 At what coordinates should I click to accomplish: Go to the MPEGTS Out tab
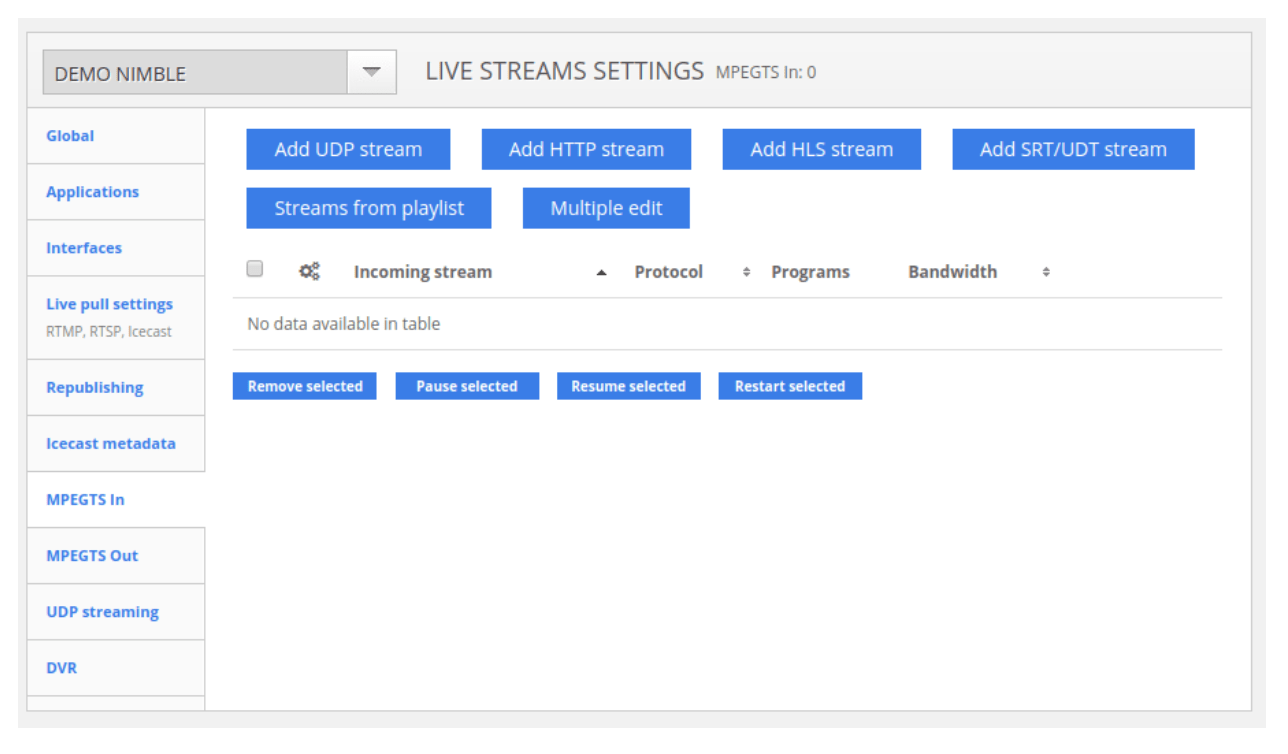coord(92,556)
